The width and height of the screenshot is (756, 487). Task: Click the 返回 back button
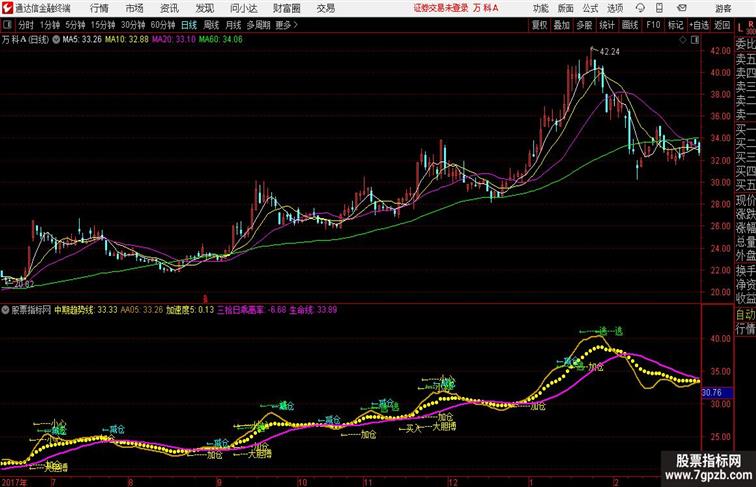point(722,25)
